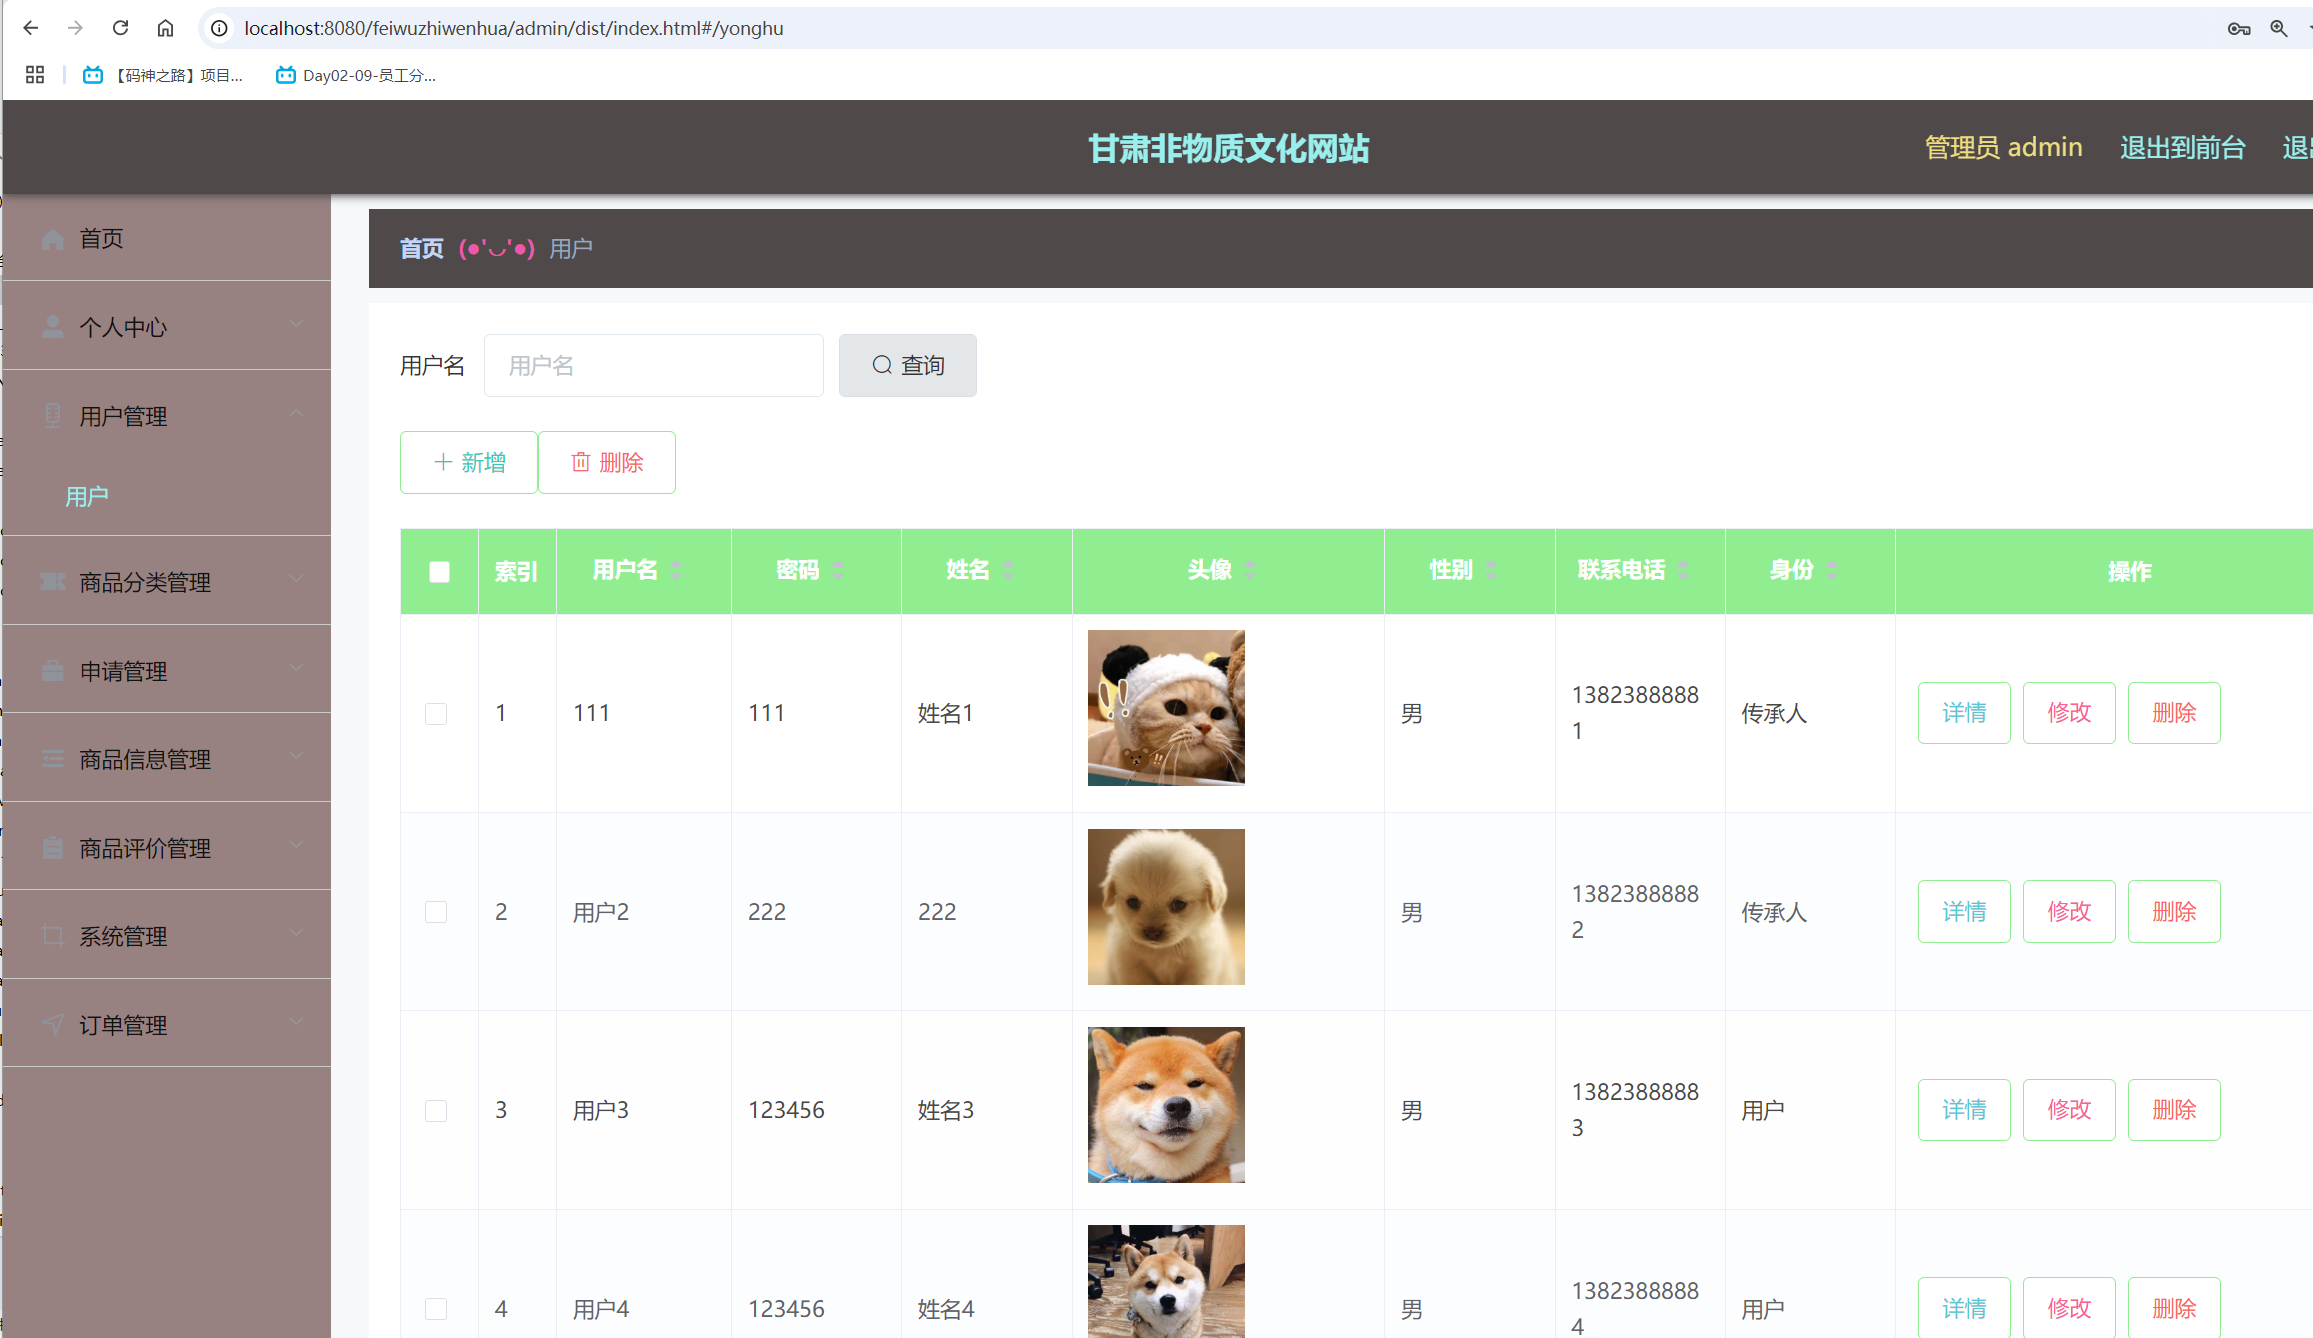2313x1338 pixels.
Task: Toggle the 用户名 column sort arrows
Action: [676, 570]
